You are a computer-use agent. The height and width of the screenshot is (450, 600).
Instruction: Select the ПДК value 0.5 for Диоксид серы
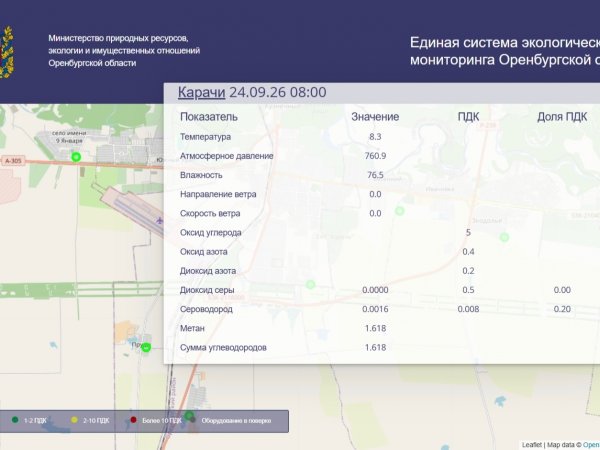click(x=468, y=290)
